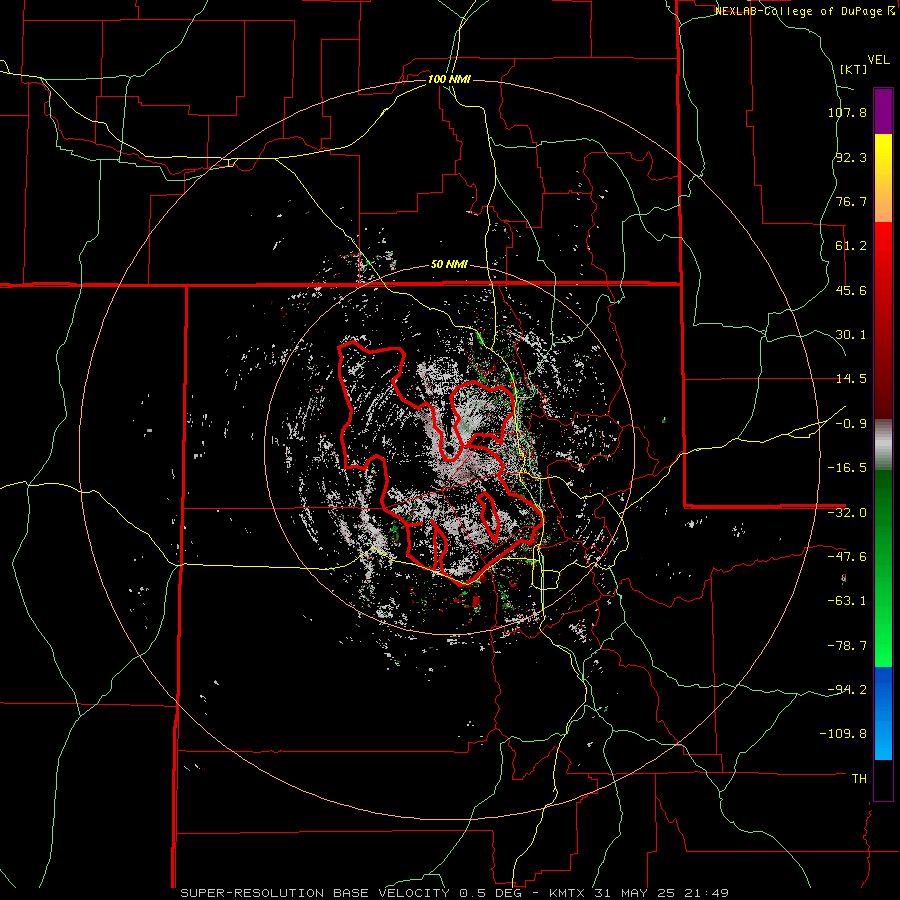Pick the yellow segment of the color bar
Screen dimensions: 900x900
883,178
